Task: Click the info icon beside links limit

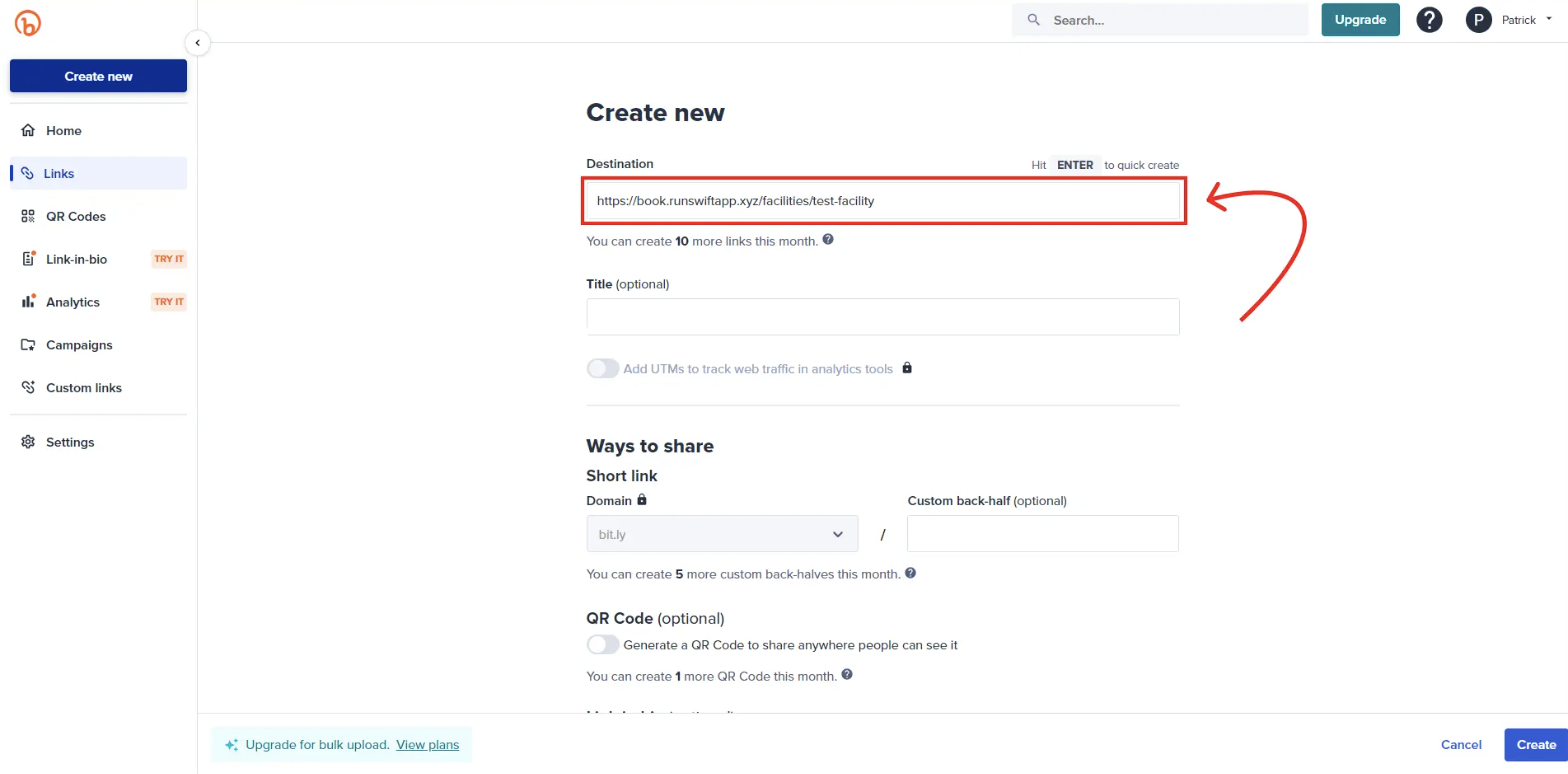Action: (x=828, y=240)
